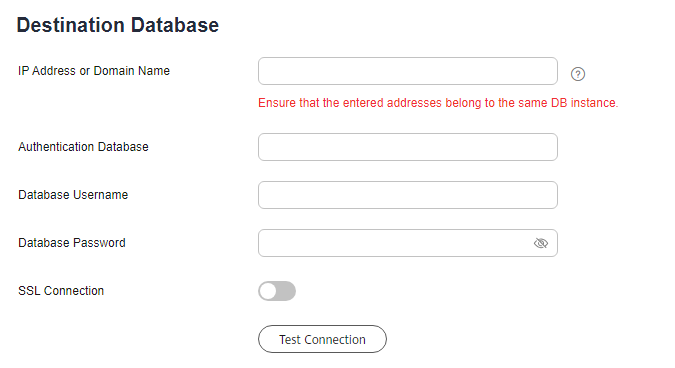675x368 pixels.
Task: Click into the Database Username field
Action: 408,195
